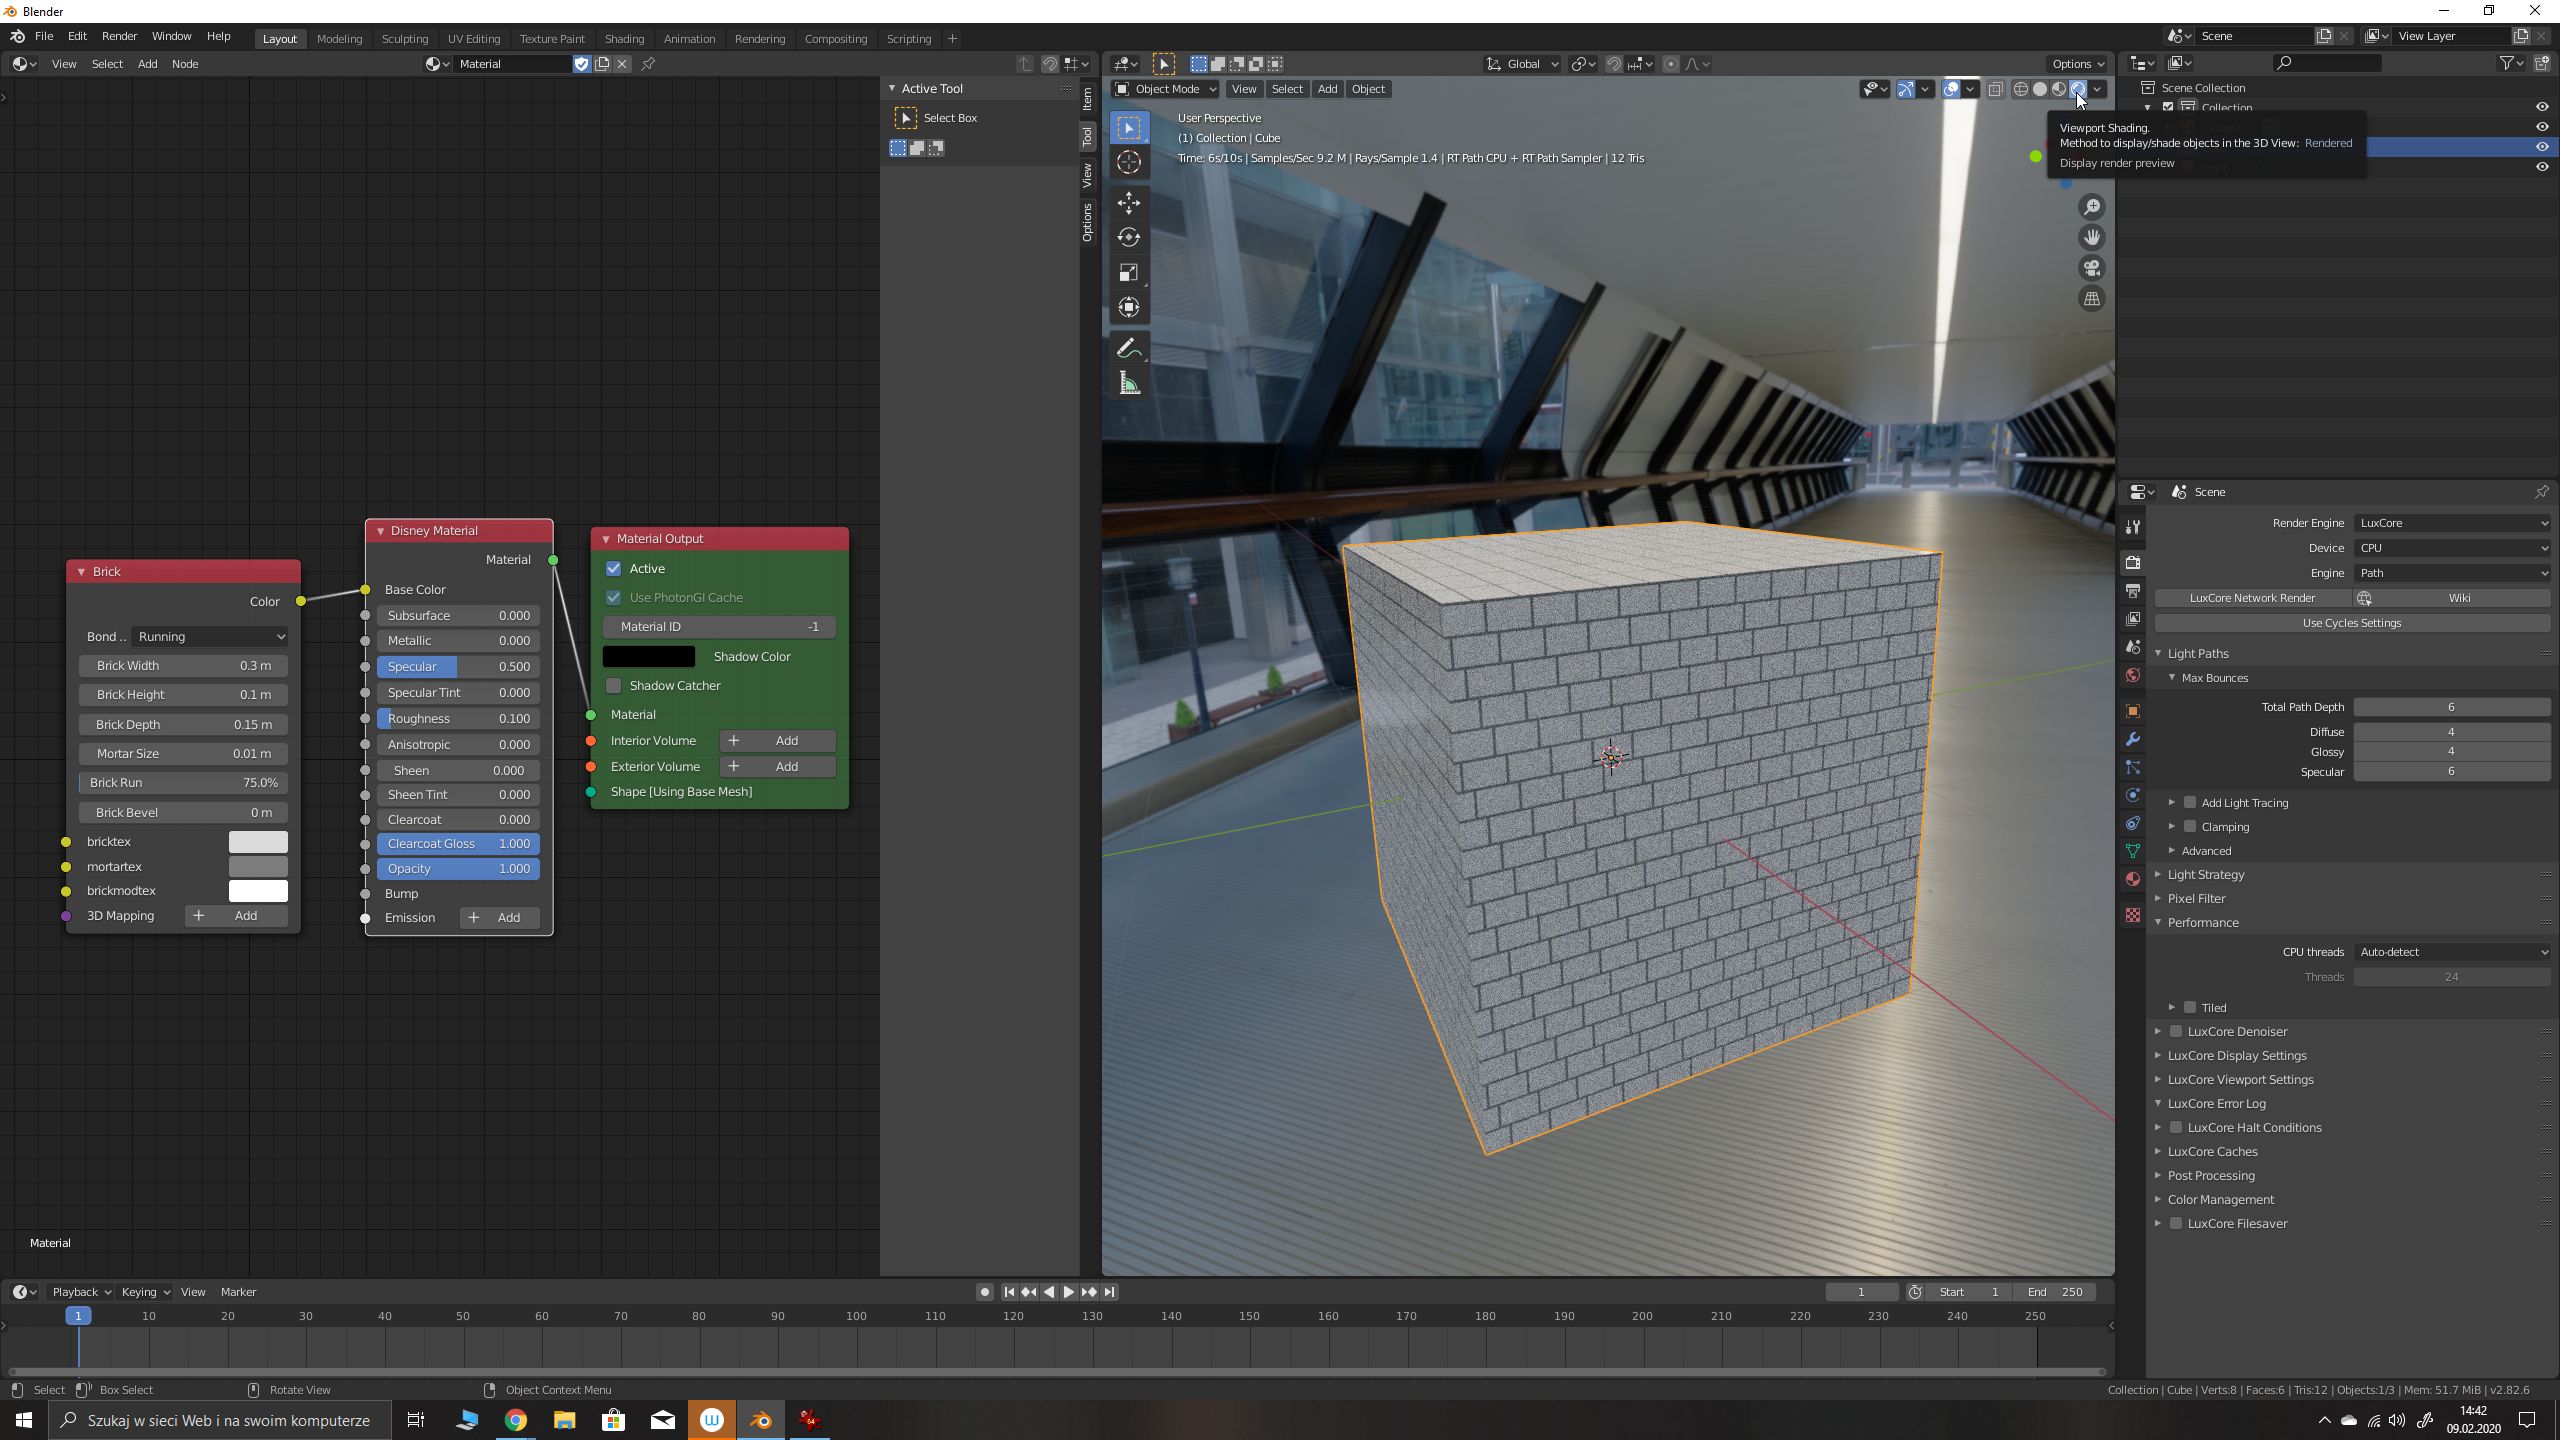Uncheck Active in Material Output node
This screenshot has height=1440, width=2560.
[614, 569]
